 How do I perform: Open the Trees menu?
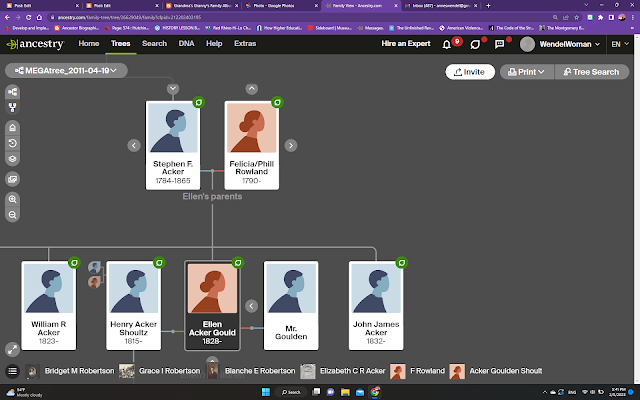click(120, 43)
